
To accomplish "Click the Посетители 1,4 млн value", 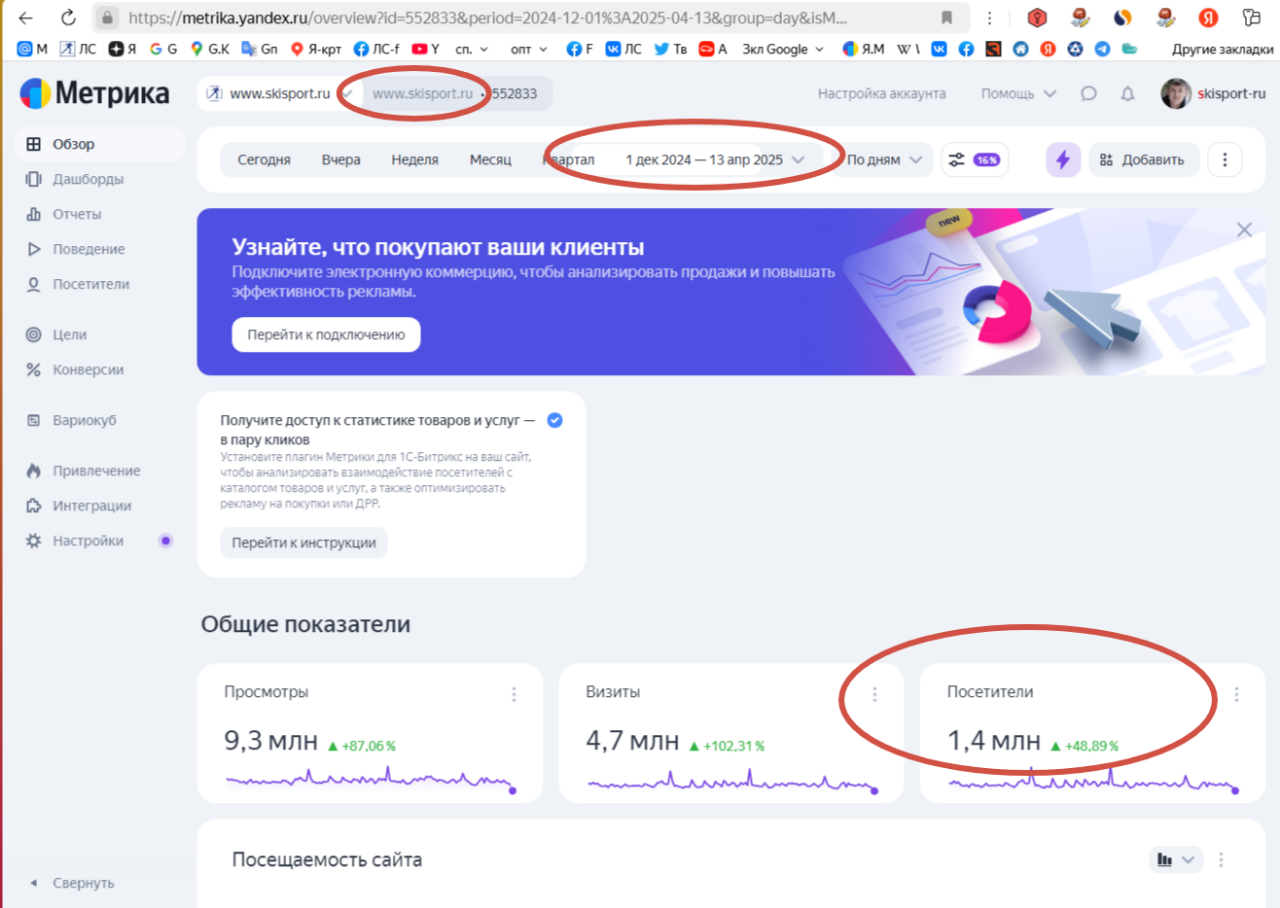I will tap(994, 742).
